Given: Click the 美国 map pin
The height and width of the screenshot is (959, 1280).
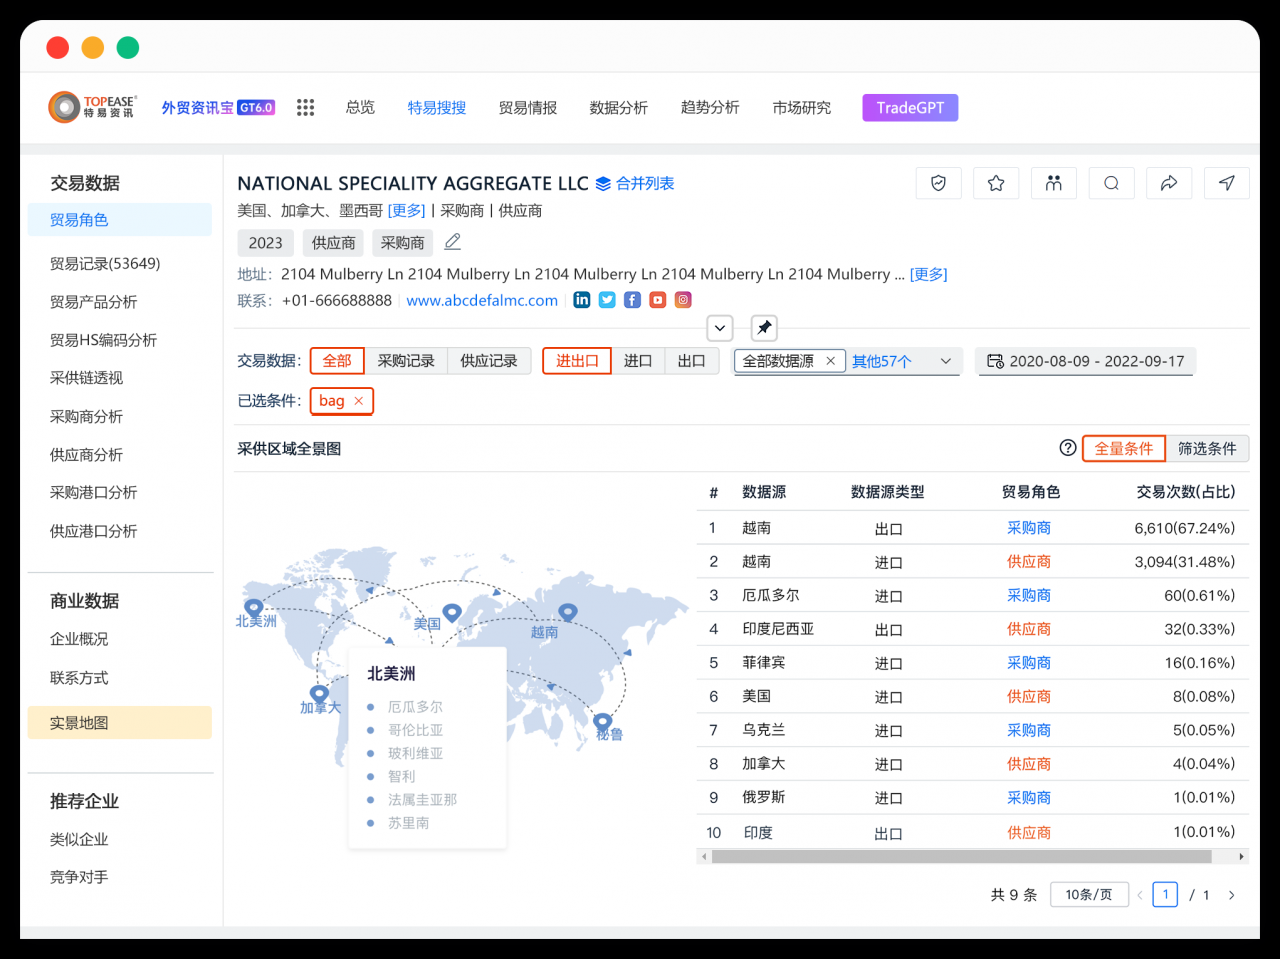Looking at the screenshot, I should (x=452, y=612).
